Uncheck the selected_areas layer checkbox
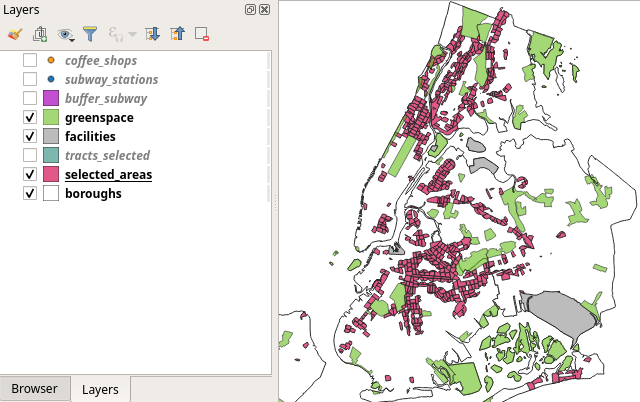Image resolution: width=640 pixels, height=402 pixels. click(x=30, y=174)
